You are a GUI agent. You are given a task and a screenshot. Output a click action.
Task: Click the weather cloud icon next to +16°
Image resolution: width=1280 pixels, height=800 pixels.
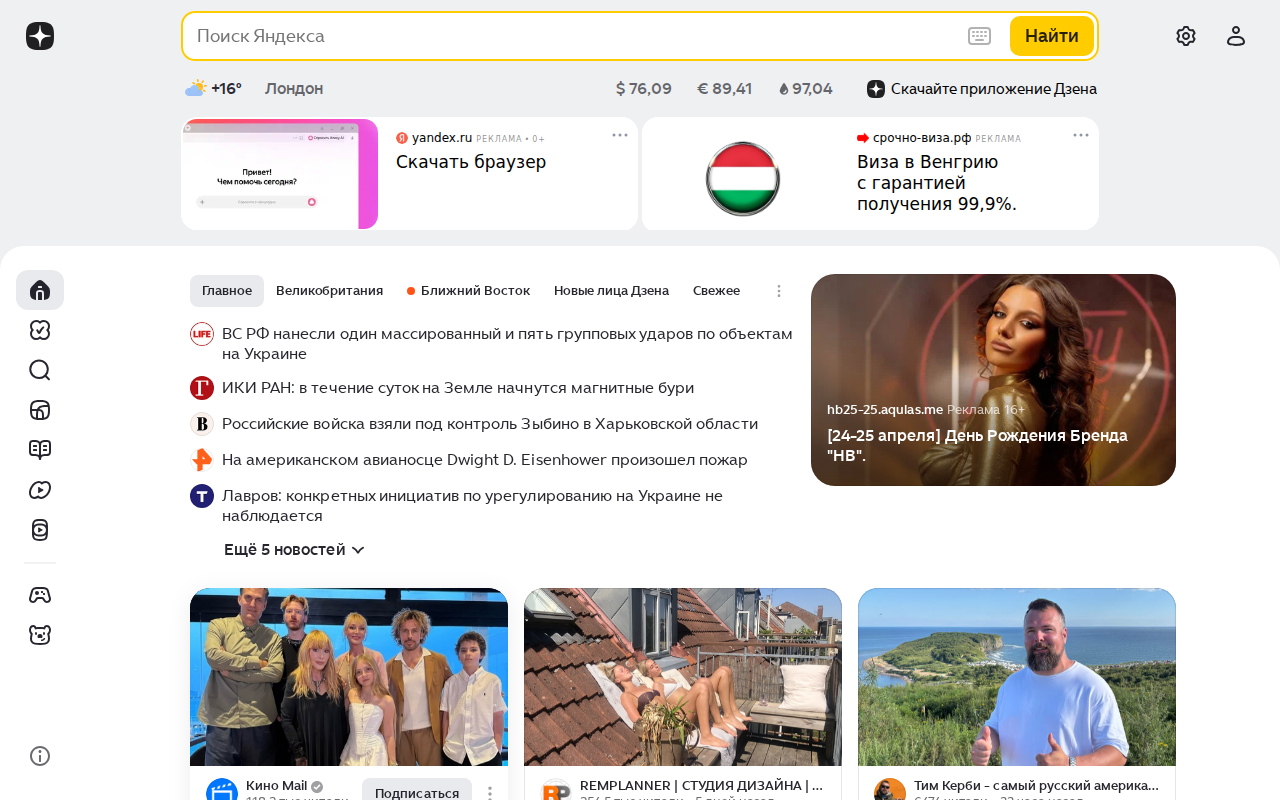coord(196,88)
